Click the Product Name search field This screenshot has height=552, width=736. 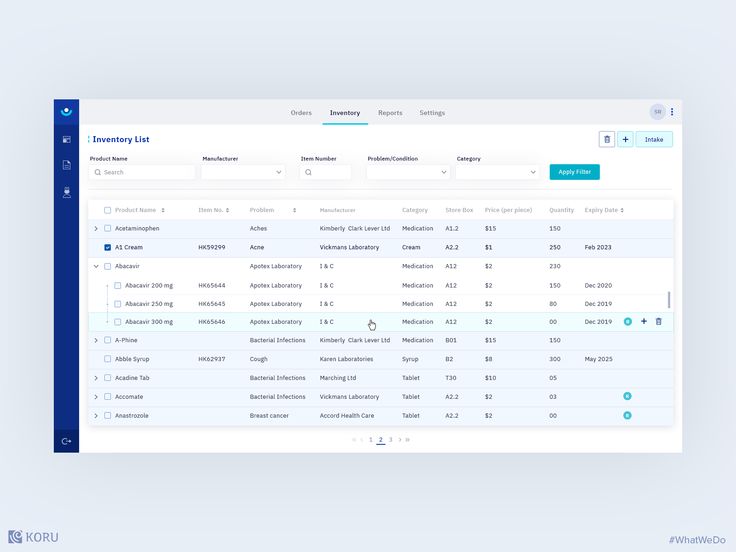pyautogui.click(x=142, y=172)
